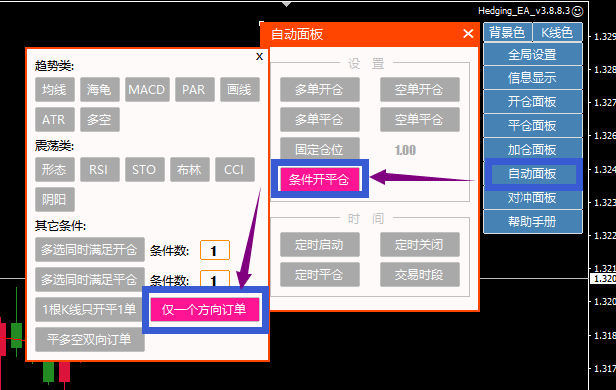Toggle the MACD condition button

[147, 90]
